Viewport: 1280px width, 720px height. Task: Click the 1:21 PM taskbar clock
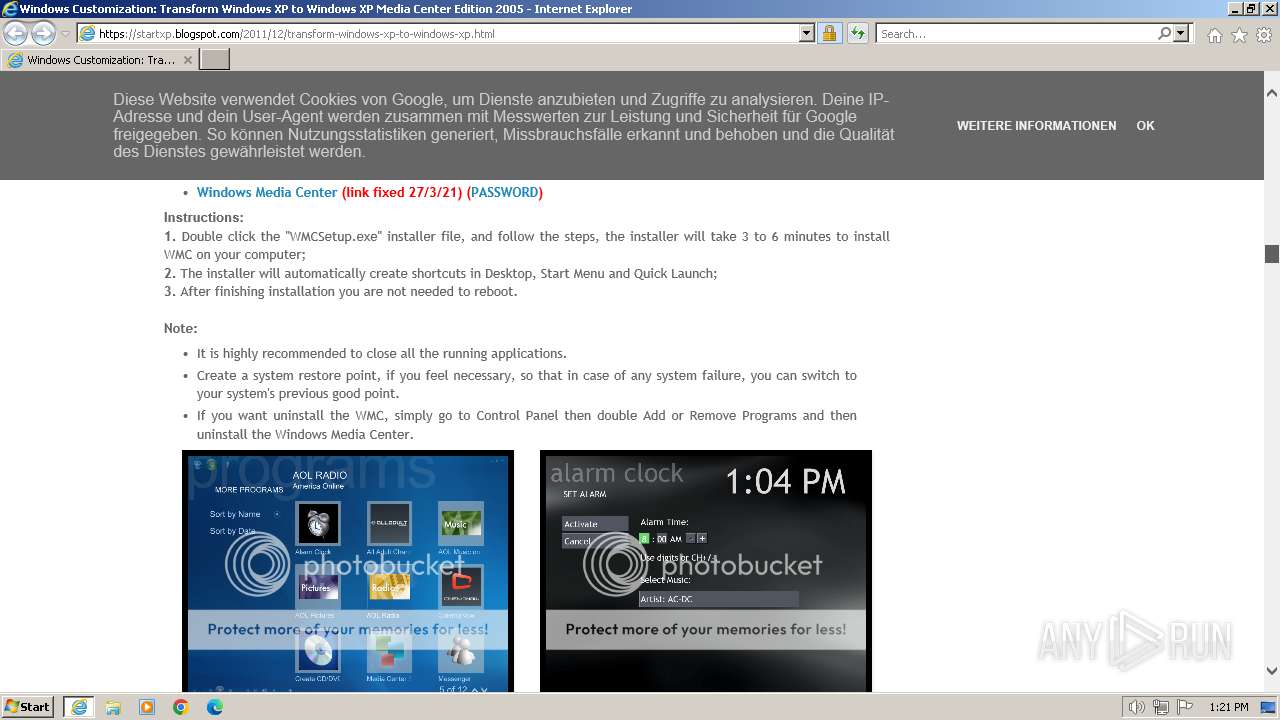tap(1229, 707)
